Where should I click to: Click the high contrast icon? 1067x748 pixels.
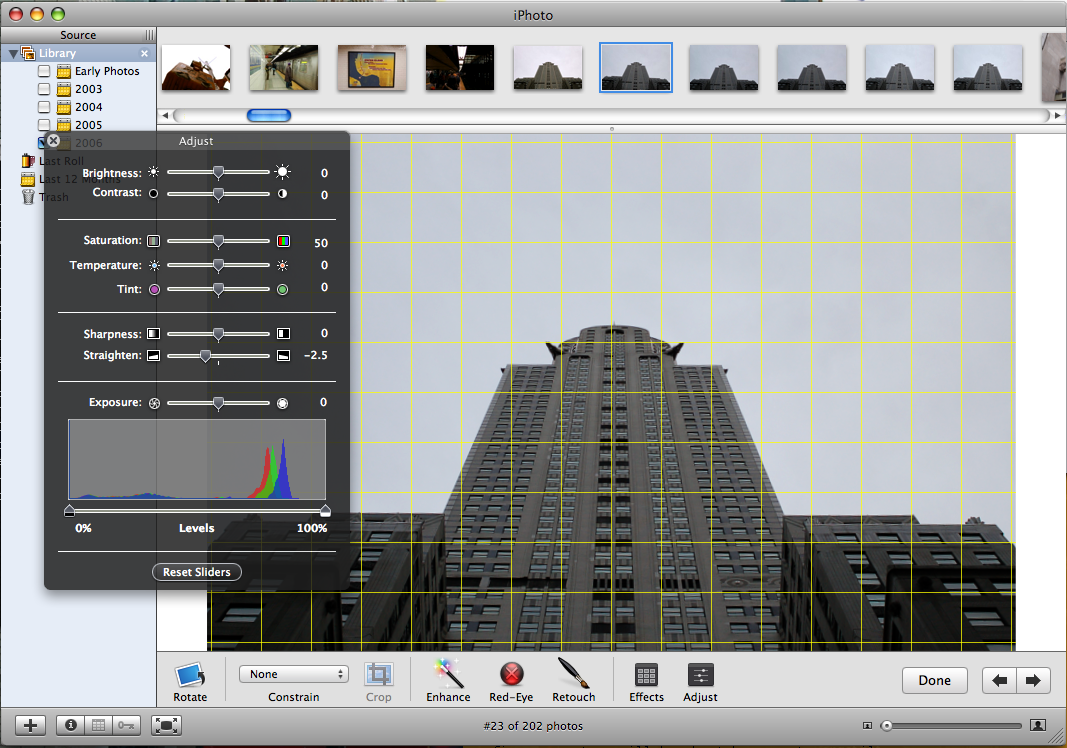[x=282, y=193]
